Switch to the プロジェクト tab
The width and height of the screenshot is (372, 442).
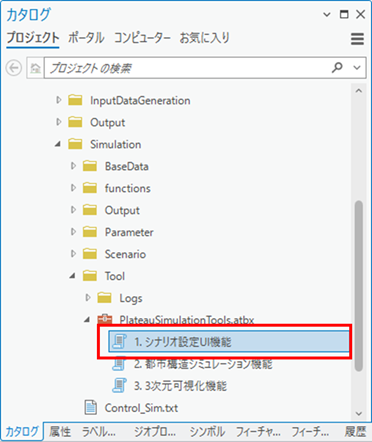(x=33, y=38)
